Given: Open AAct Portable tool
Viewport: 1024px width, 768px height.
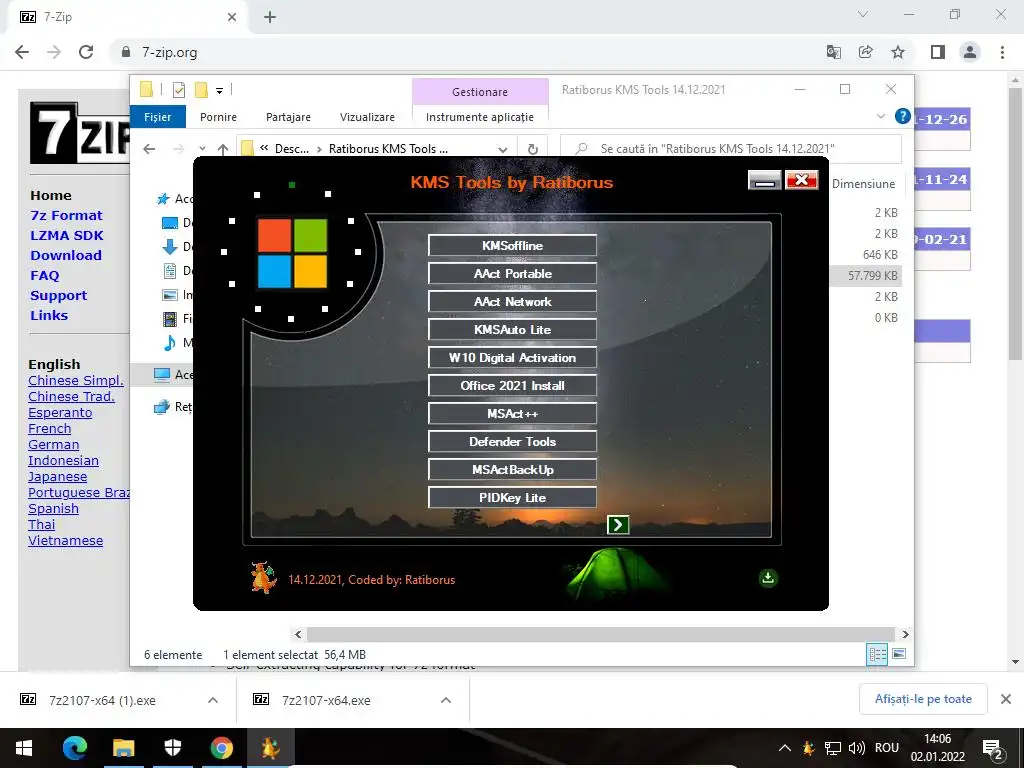Looking at the screenshot, I should click(x=512, y=274).
